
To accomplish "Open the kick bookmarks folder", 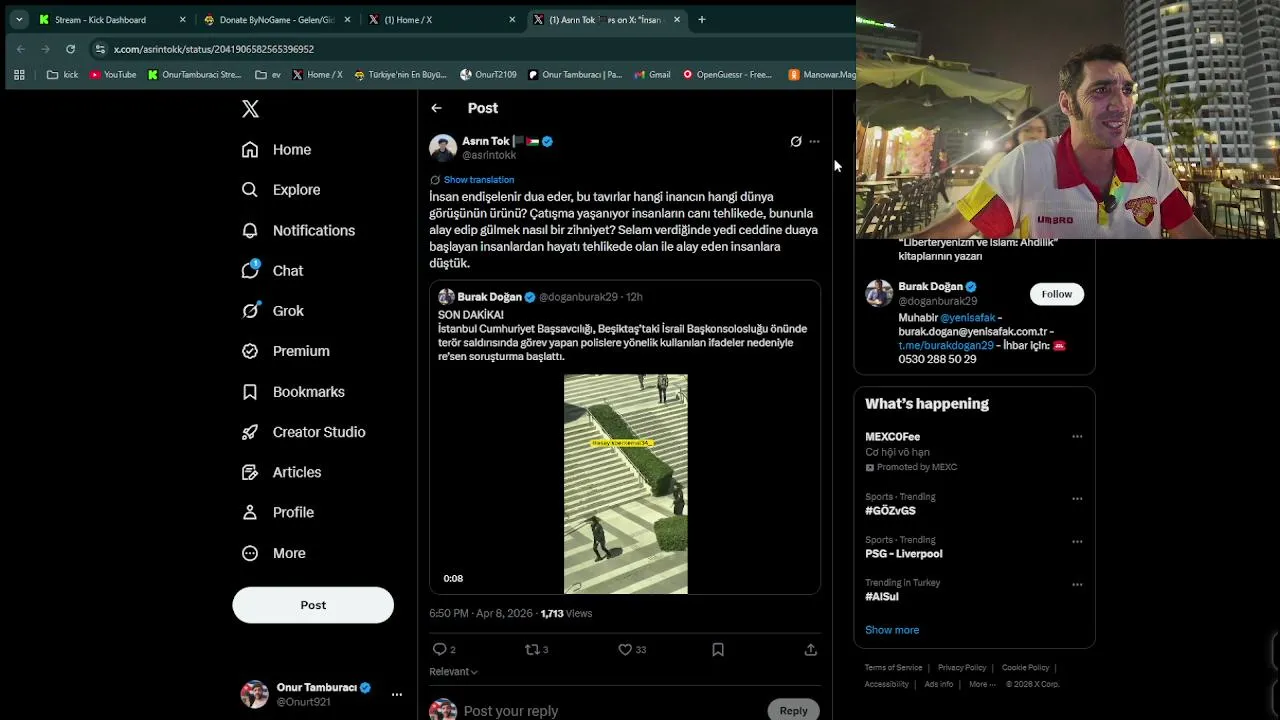I will click(62, 75).
